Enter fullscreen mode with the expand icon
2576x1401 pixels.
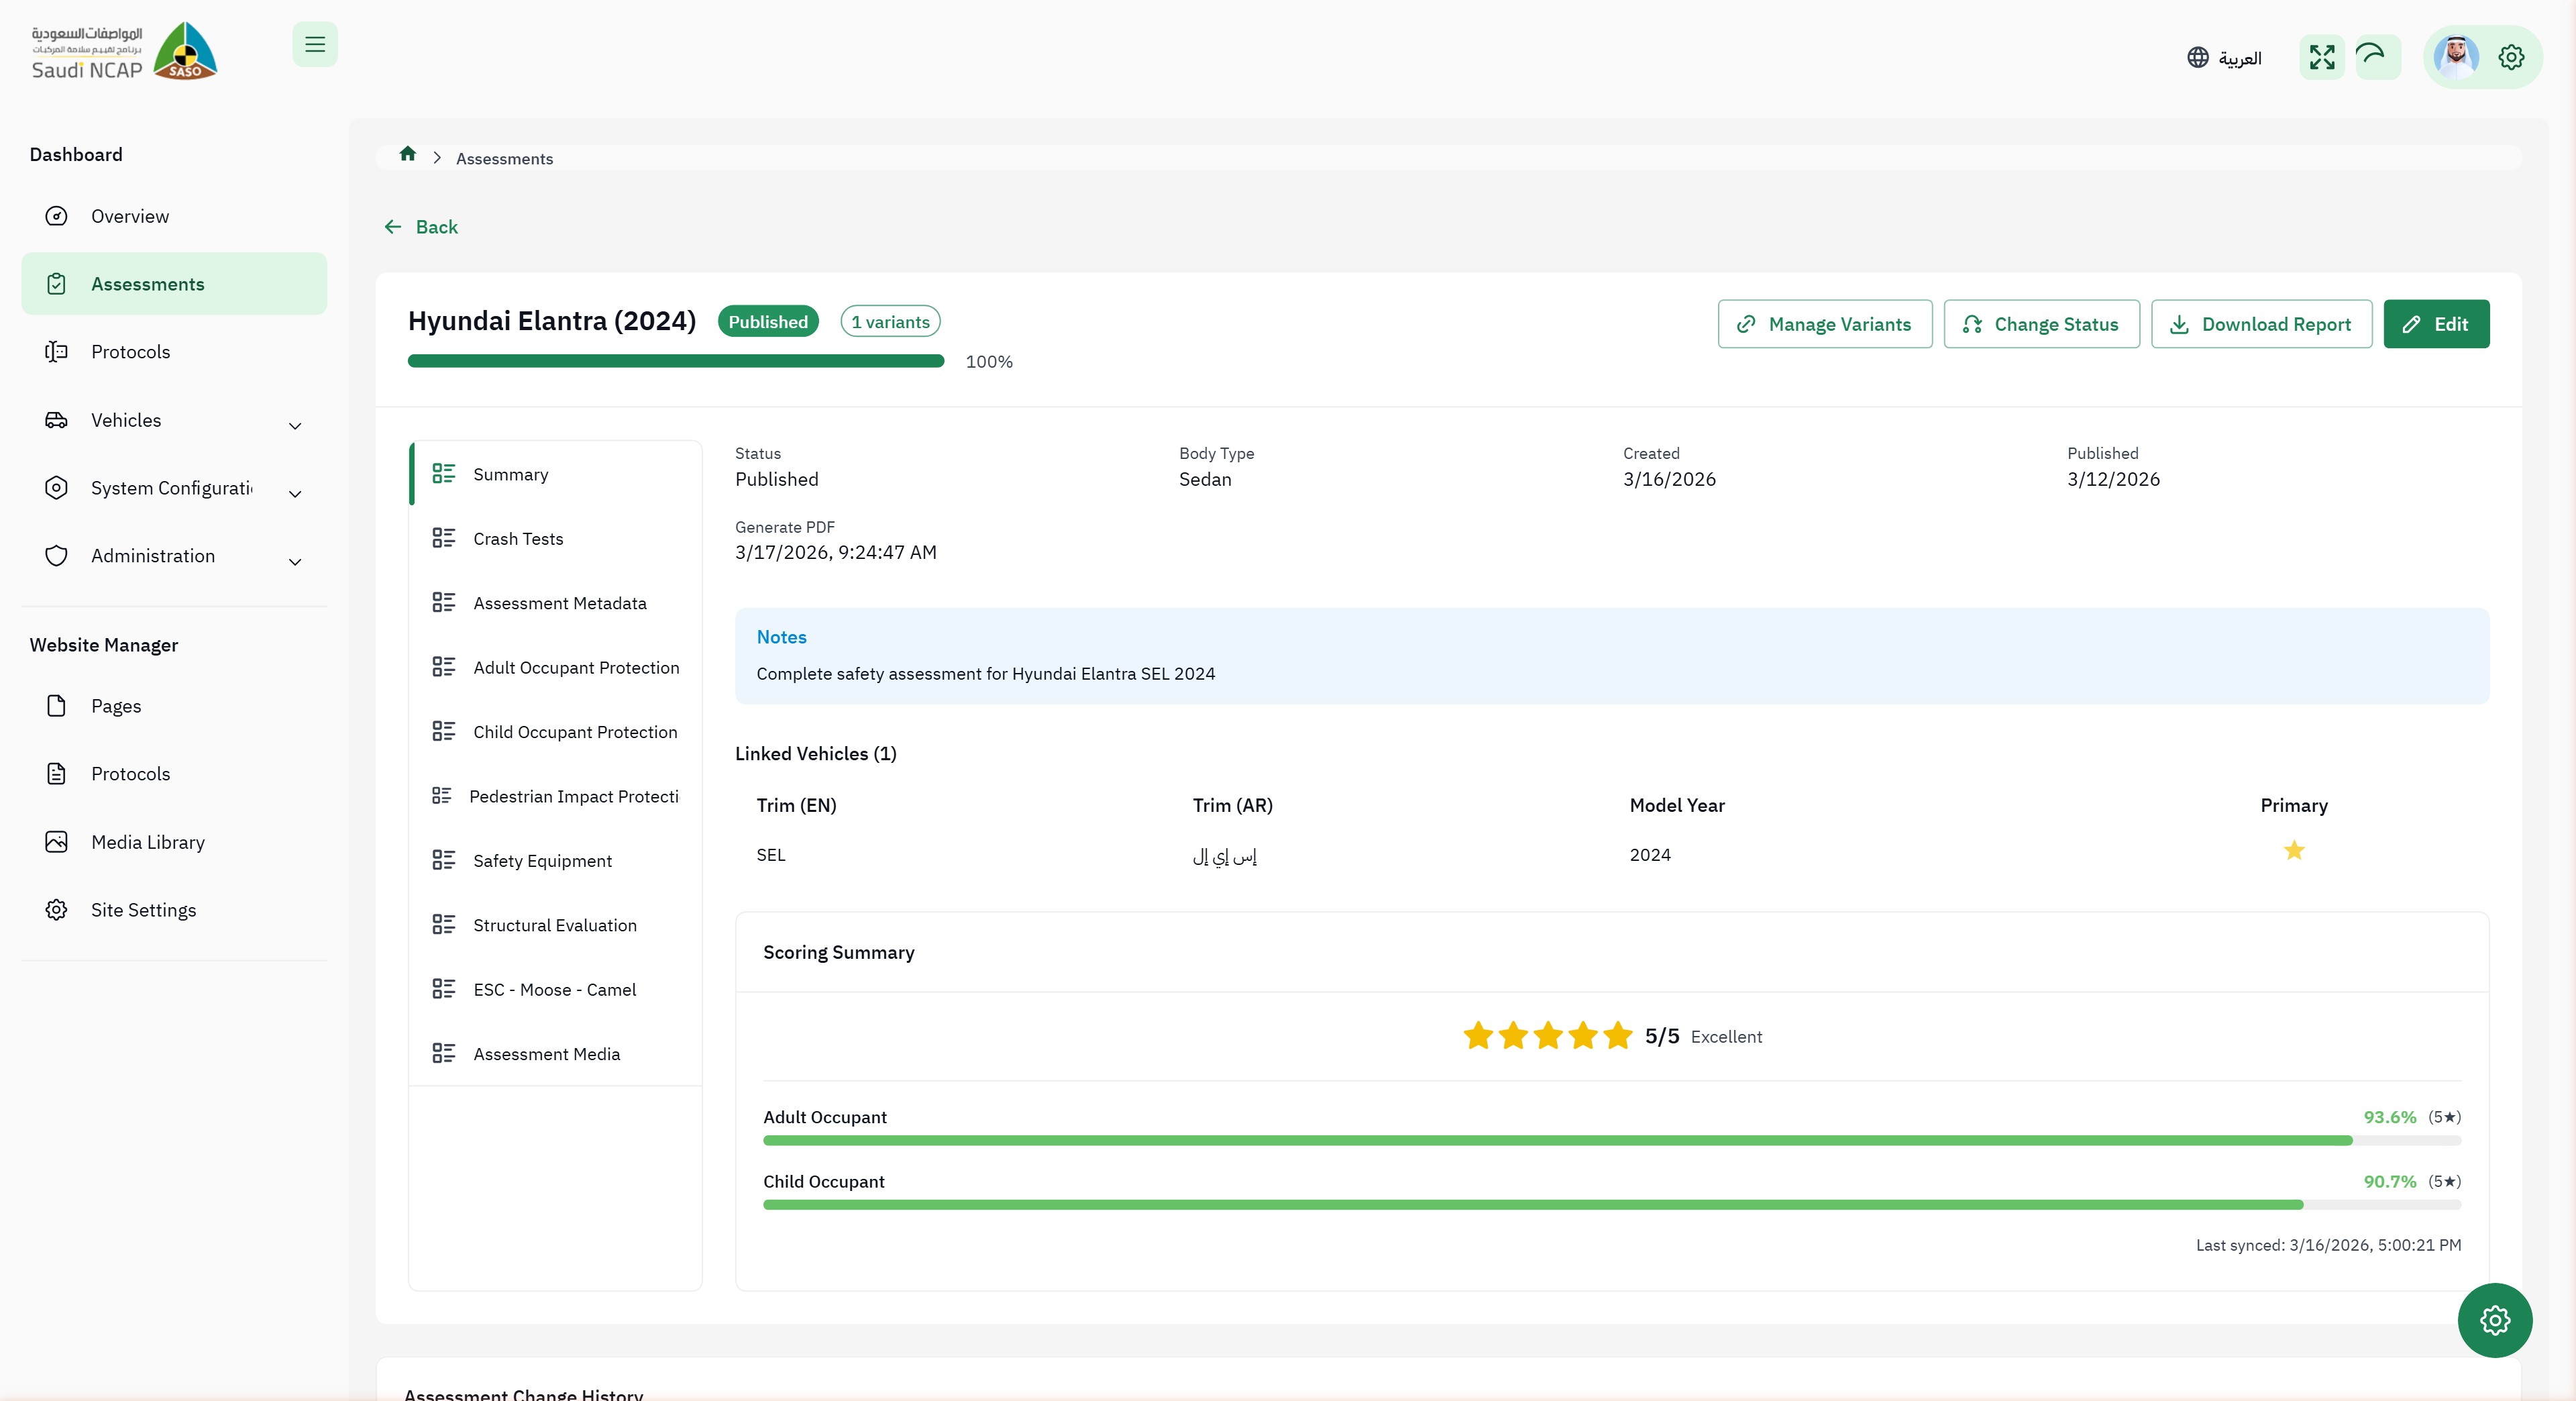click(x=2322, y=57)
